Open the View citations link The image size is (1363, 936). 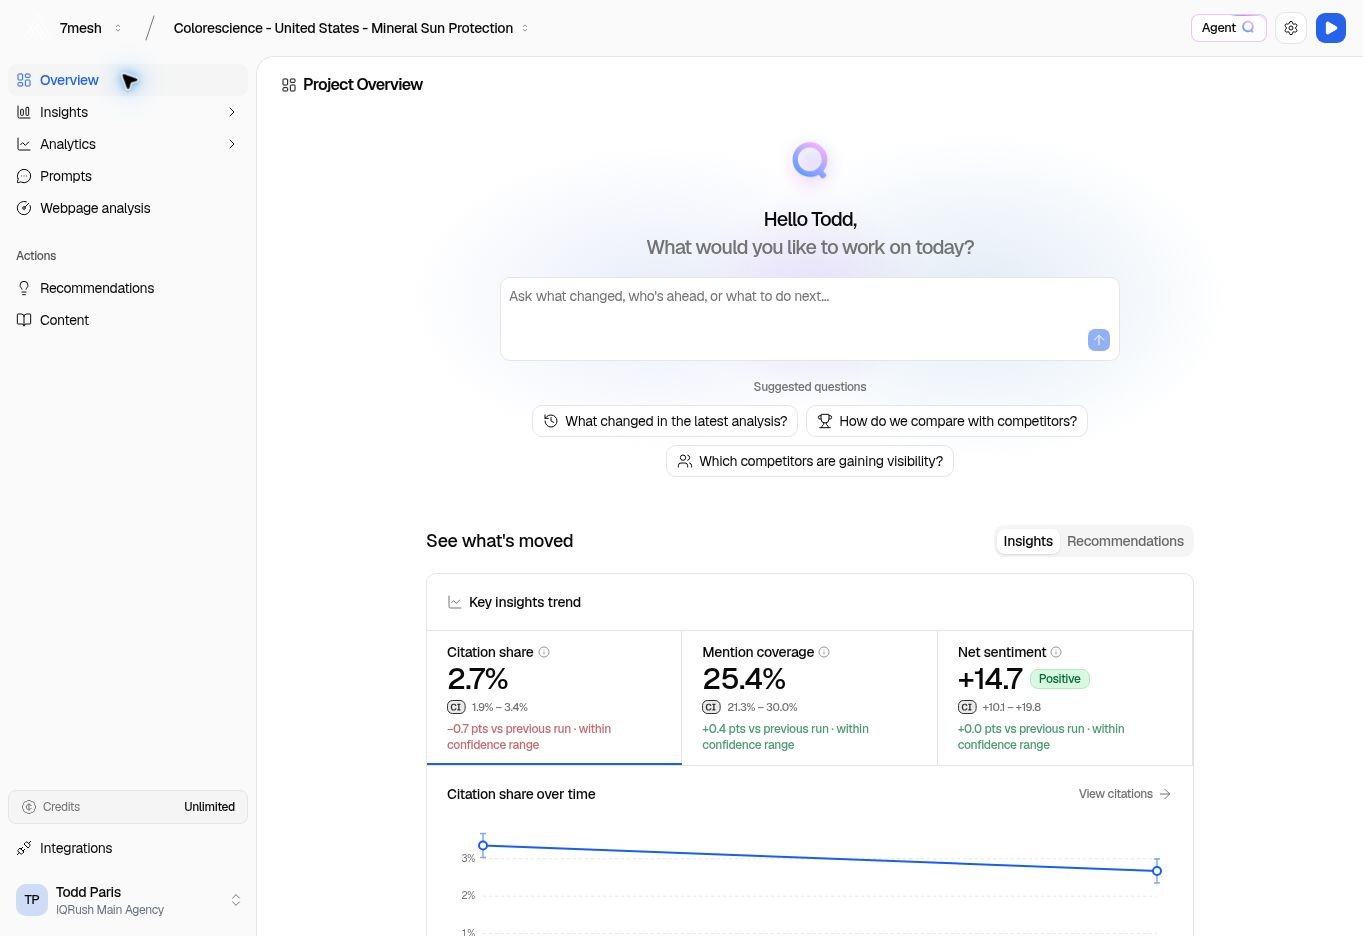click(1125, 794)
